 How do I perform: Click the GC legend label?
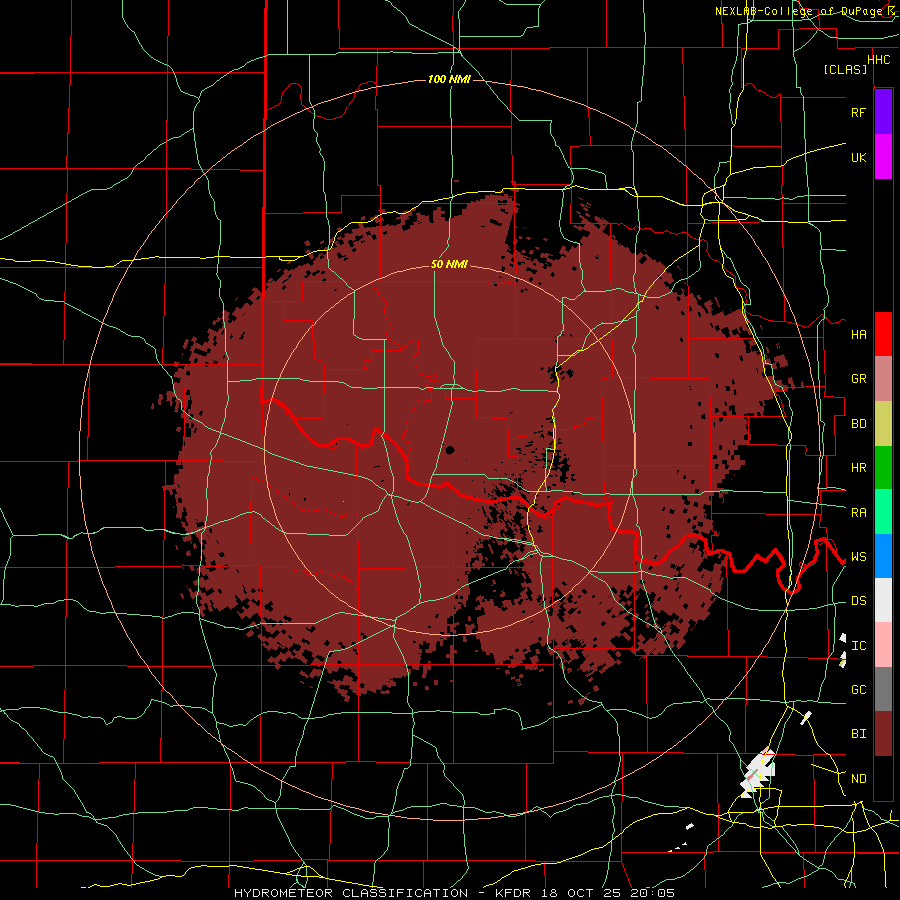click(x=858, y=690)
